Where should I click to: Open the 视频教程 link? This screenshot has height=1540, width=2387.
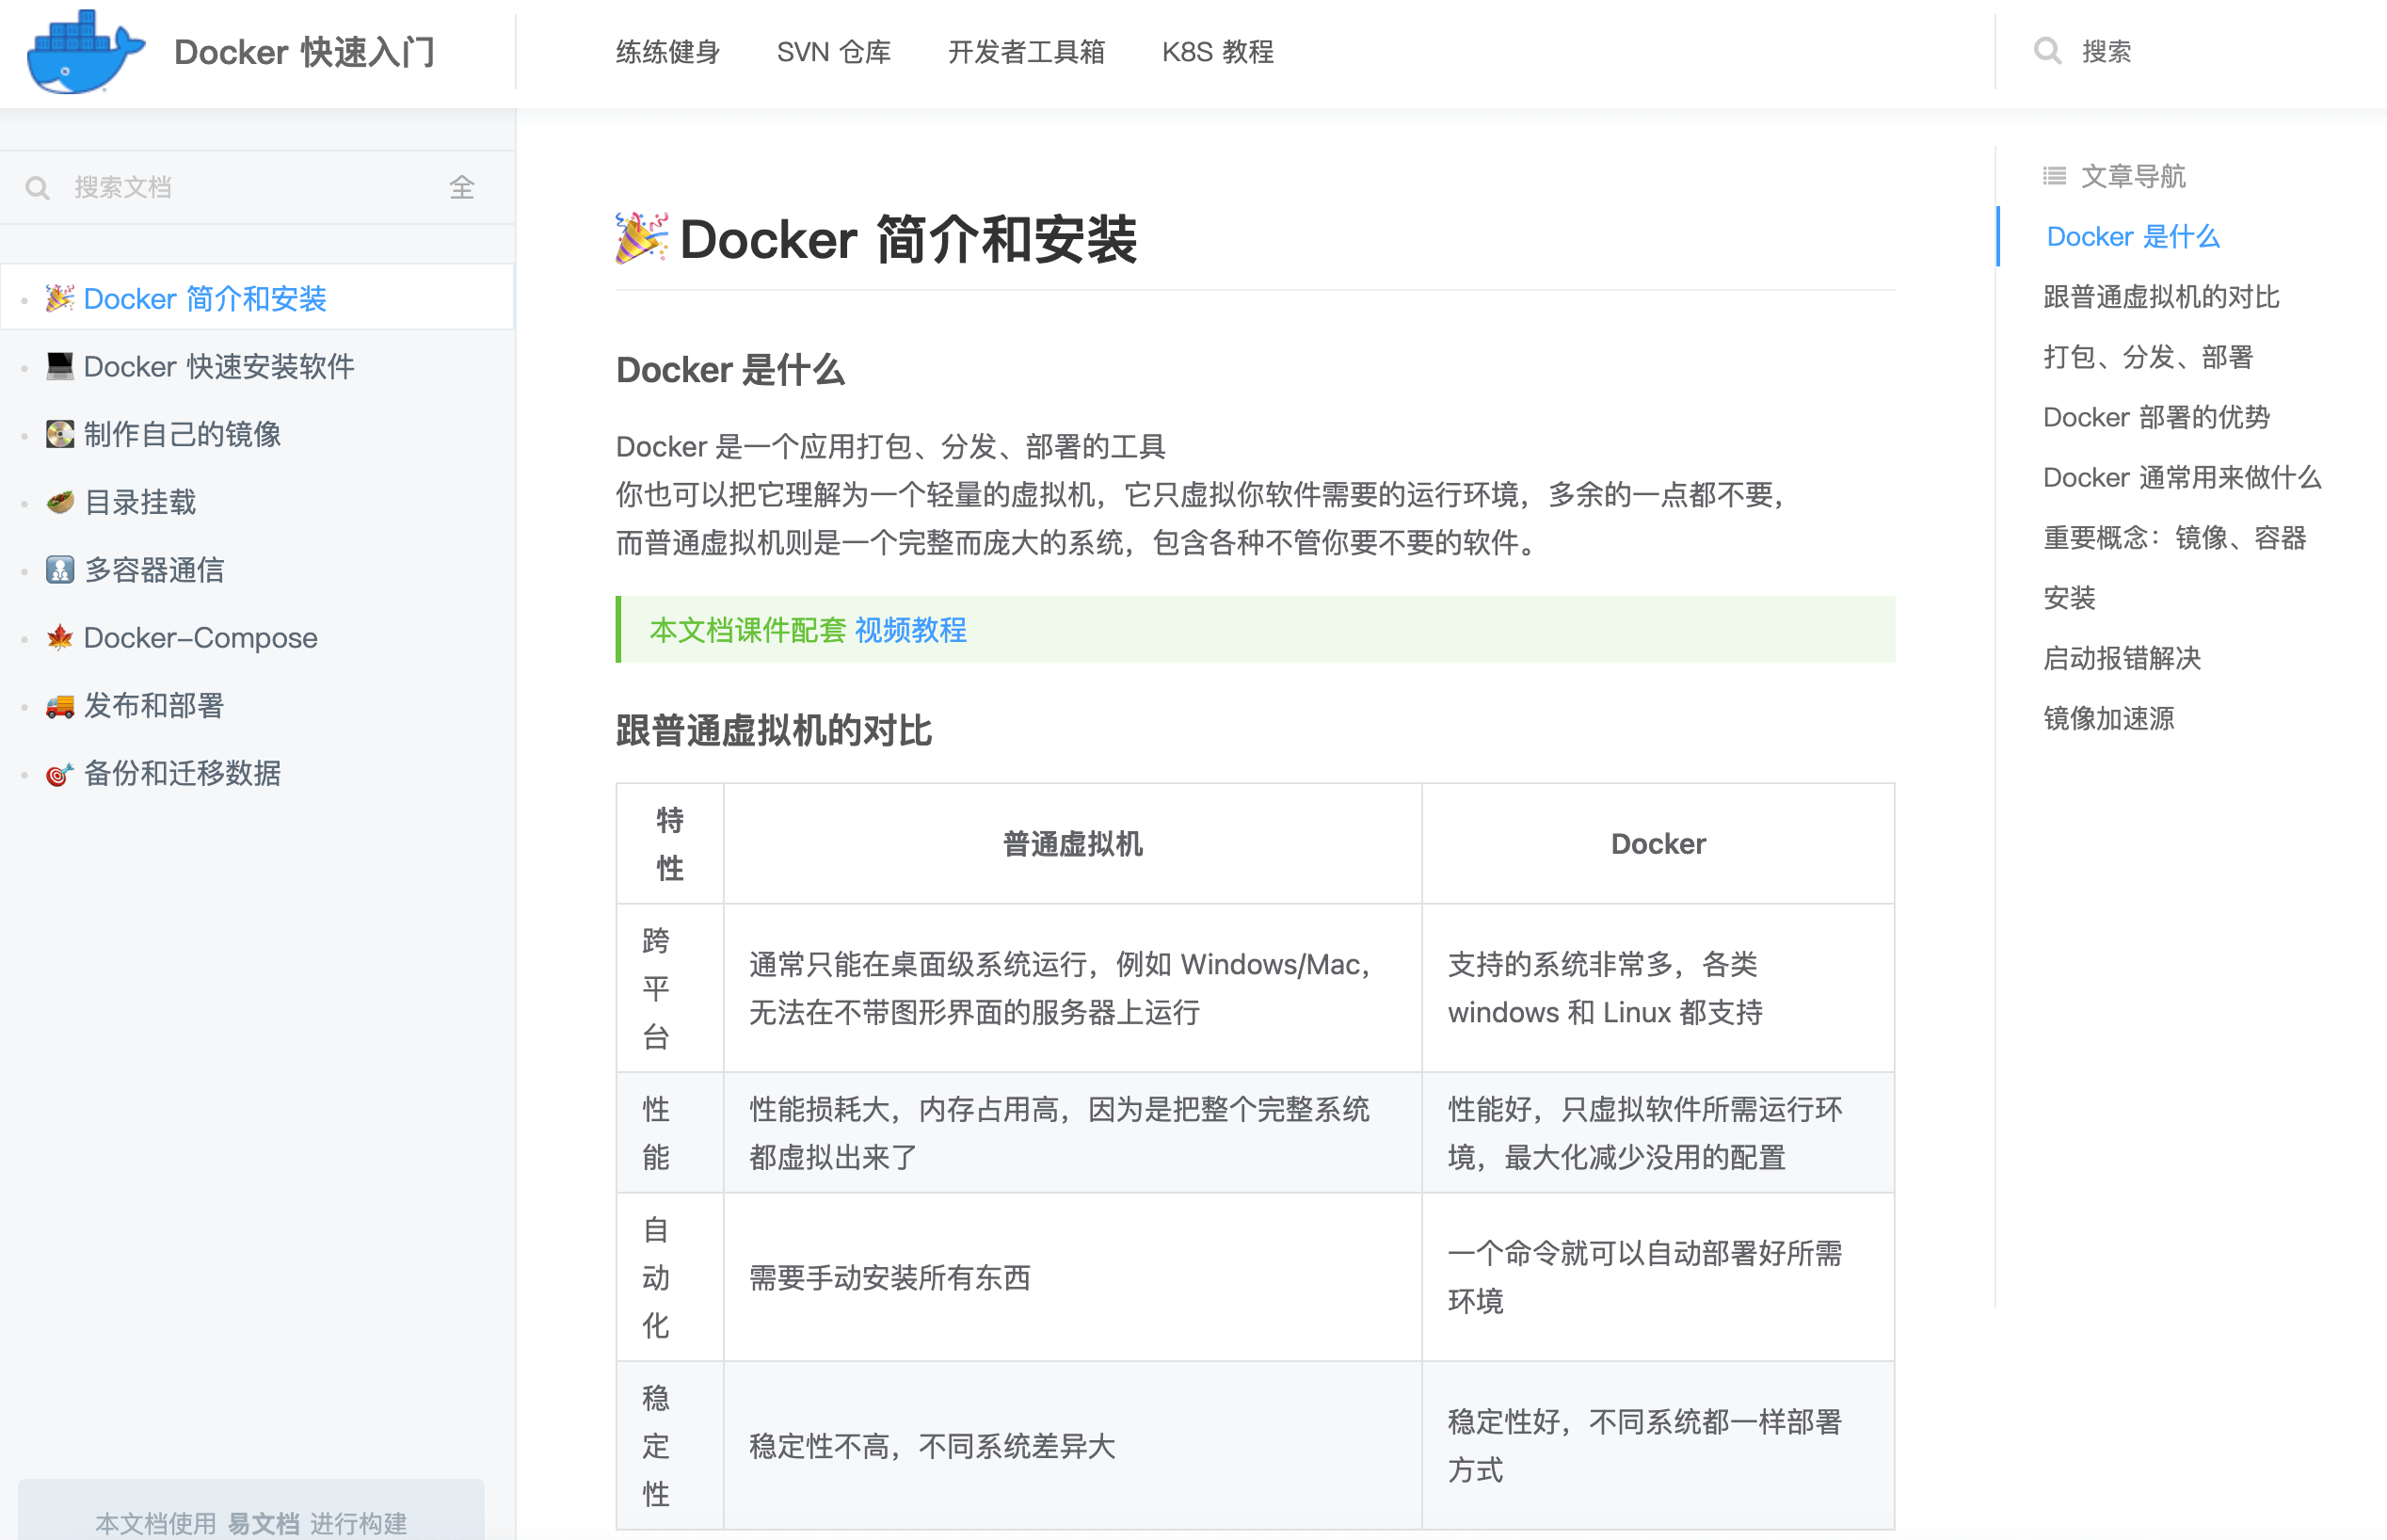[x=910, y=630]
